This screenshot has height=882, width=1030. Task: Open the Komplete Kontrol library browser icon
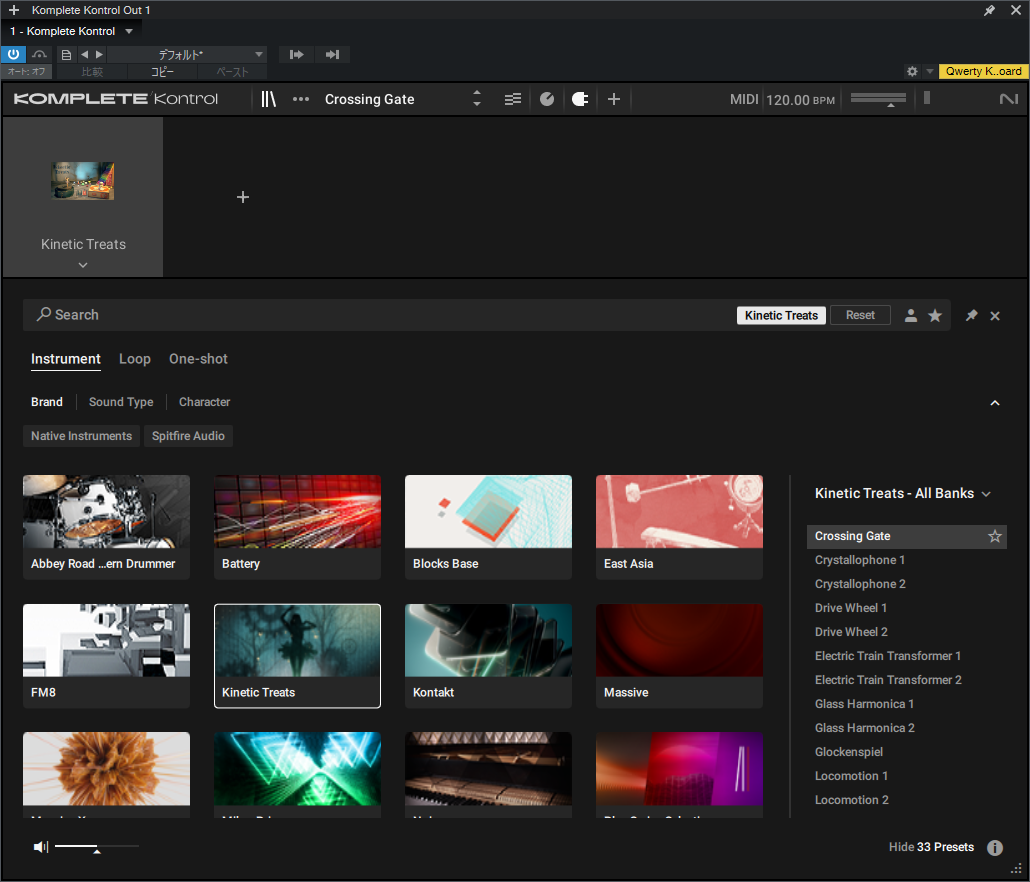tap(268, 99)
